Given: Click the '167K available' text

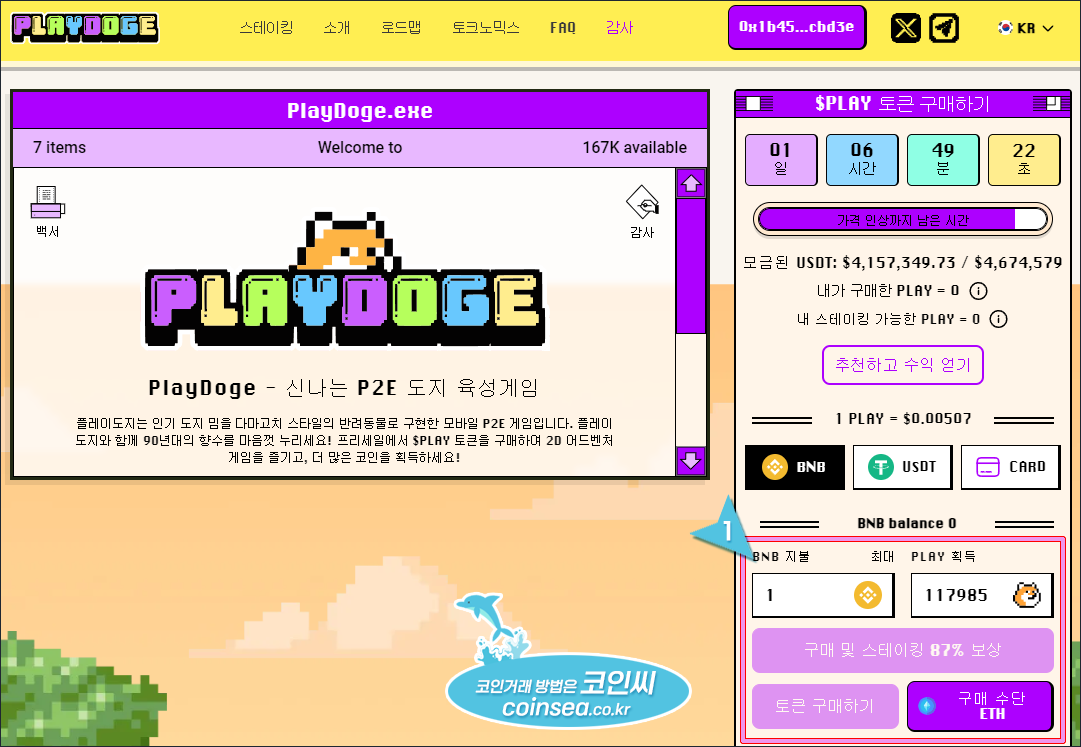Looking at the screenshot, I should (634, 147).
